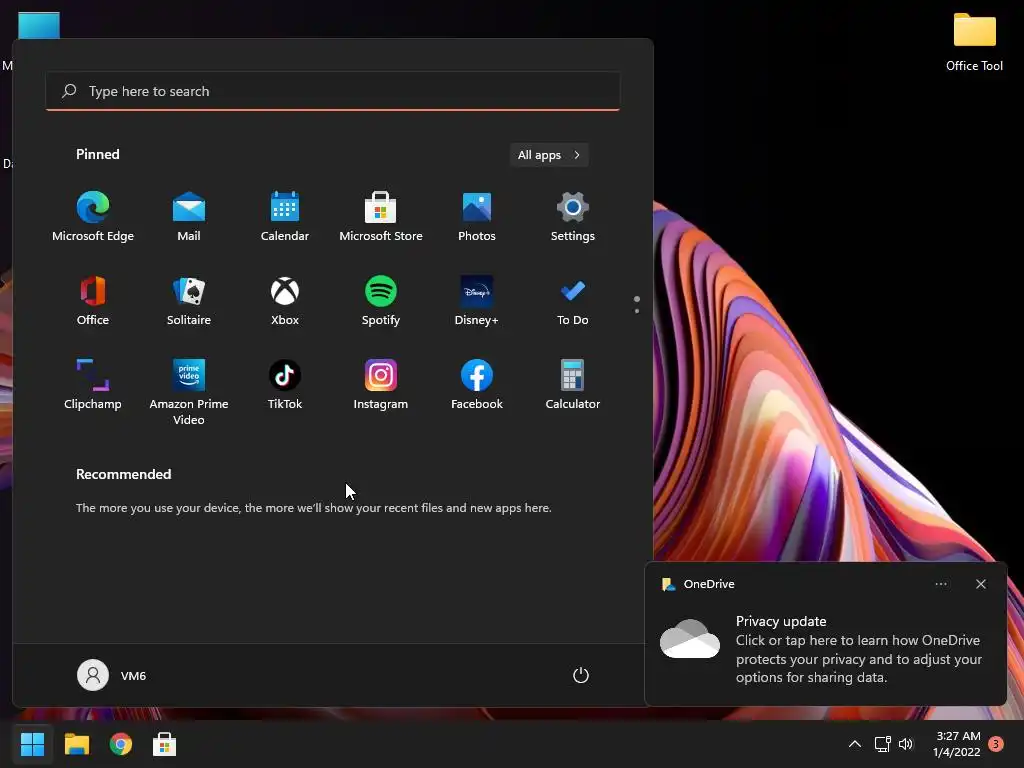Image resolution: width=1024 pixels, height=768 pixels.
Task: Click the Start button on taskbar
Action: click(32, 744)
